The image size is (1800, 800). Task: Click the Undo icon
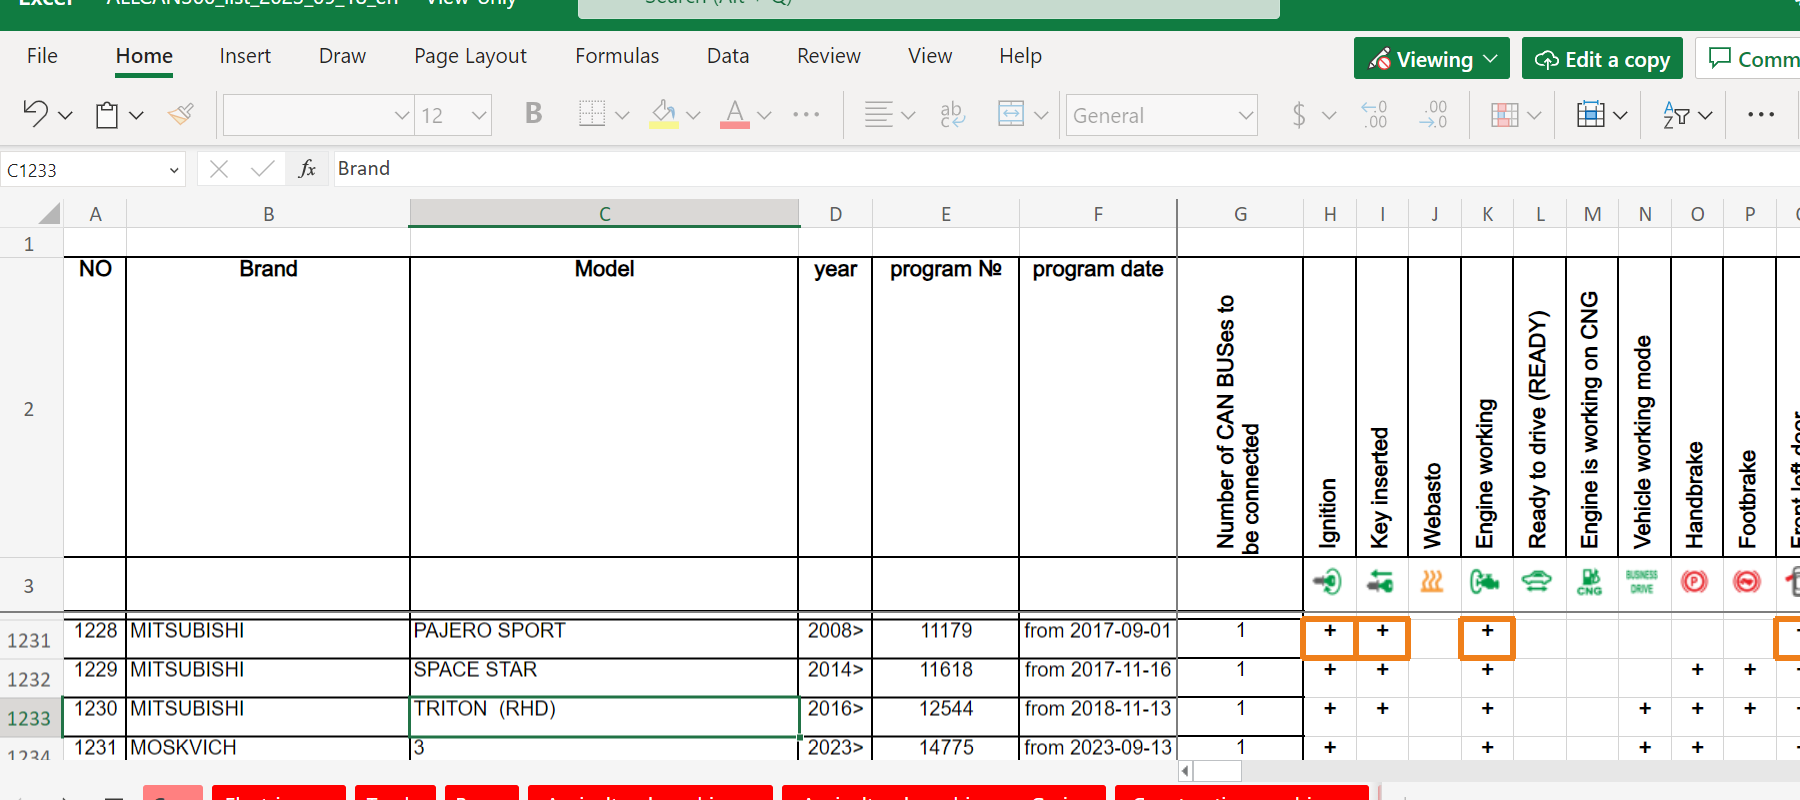(35, 114)
